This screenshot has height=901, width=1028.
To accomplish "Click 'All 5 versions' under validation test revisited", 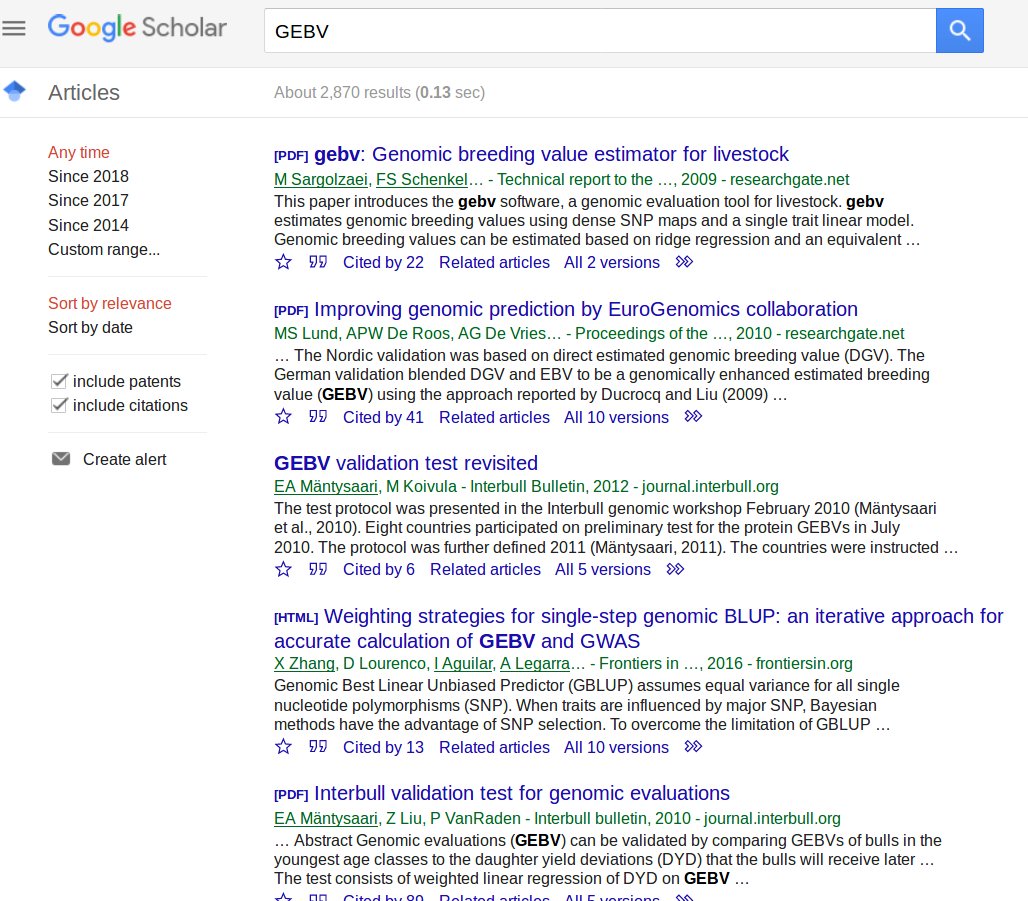I will [603, 569].
